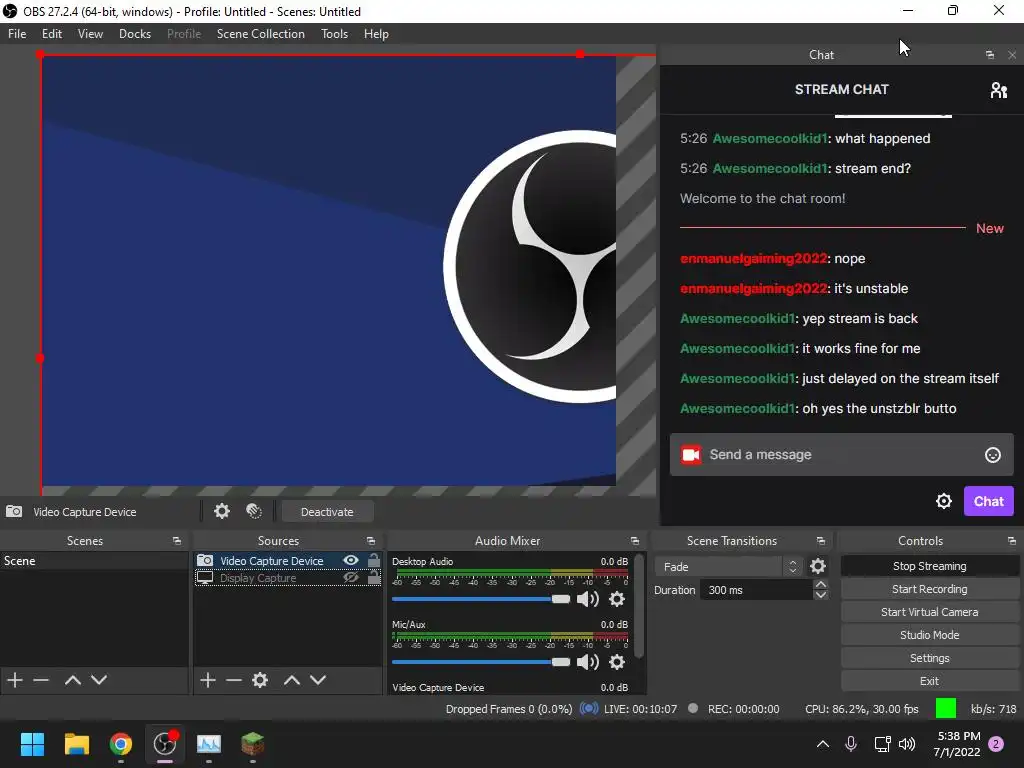Screen dimensions: 1024x768
Task: Enable Studio Mode
Action: point(929,635)
